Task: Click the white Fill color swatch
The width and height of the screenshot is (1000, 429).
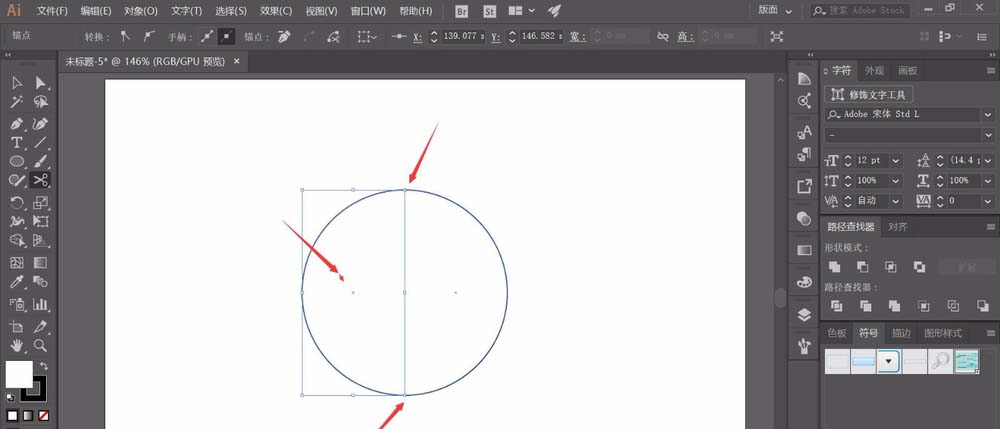Action: pos(18,375)
